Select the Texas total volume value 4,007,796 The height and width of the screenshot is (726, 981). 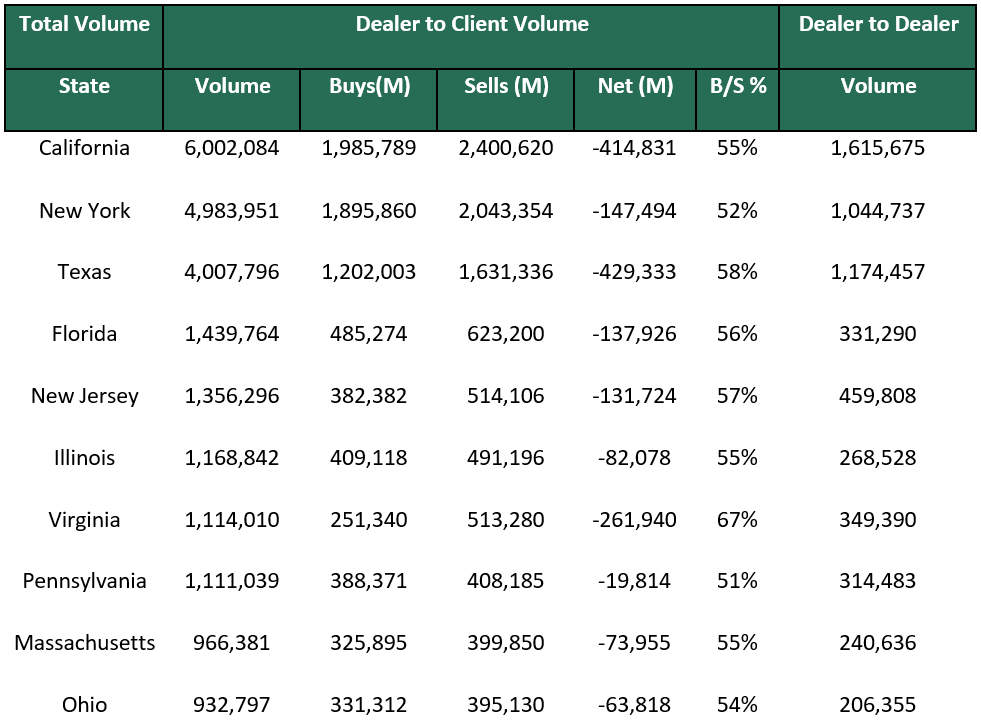pyautogui.click(x=231, y=272)
